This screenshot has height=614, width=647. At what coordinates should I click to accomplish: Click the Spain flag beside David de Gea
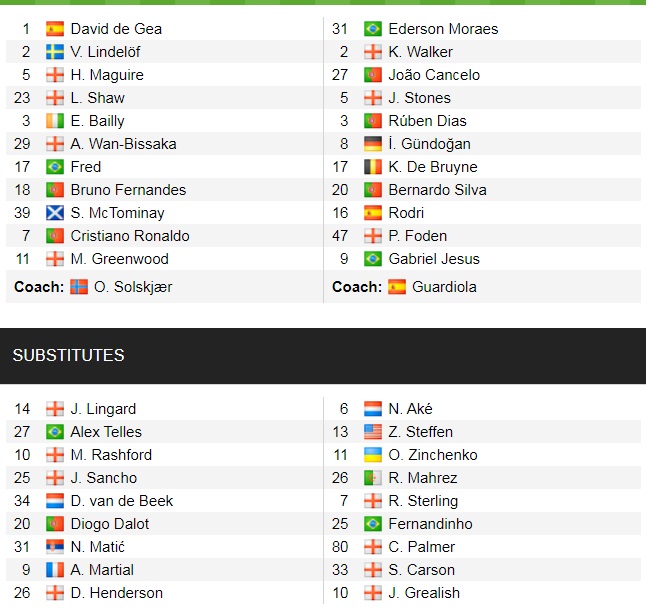tap(55, 29)
